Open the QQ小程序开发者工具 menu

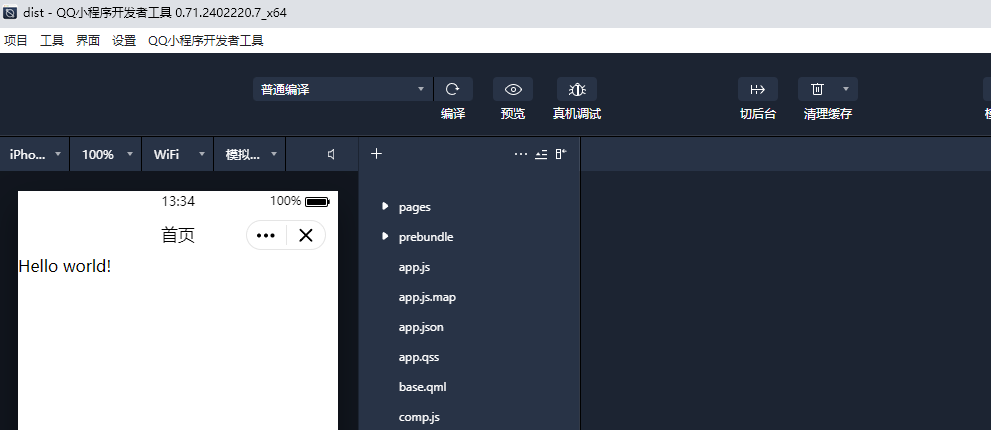pos(205,41)
